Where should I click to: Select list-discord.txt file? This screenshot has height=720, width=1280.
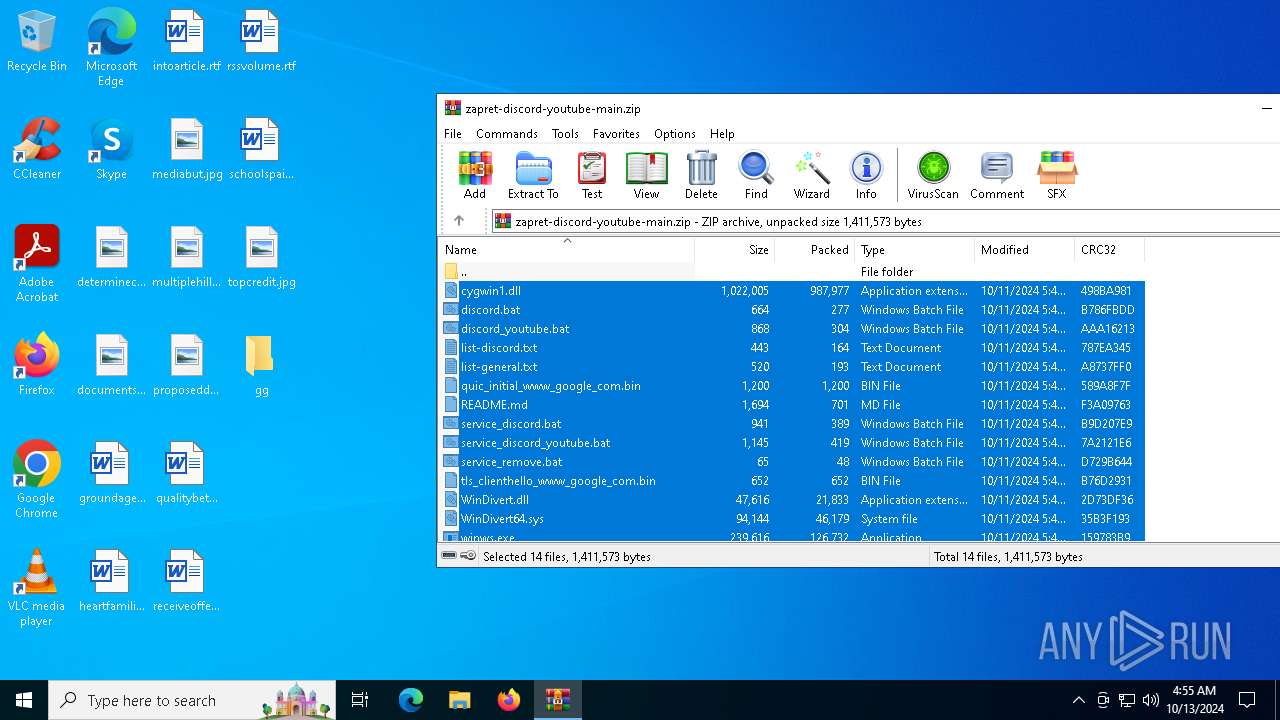[x=792, y=347]
